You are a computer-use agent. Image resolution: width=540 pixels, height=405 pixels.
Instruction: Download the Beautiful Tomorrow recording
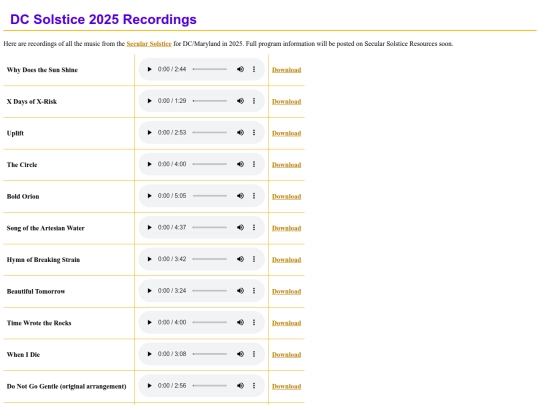point(287,291)
